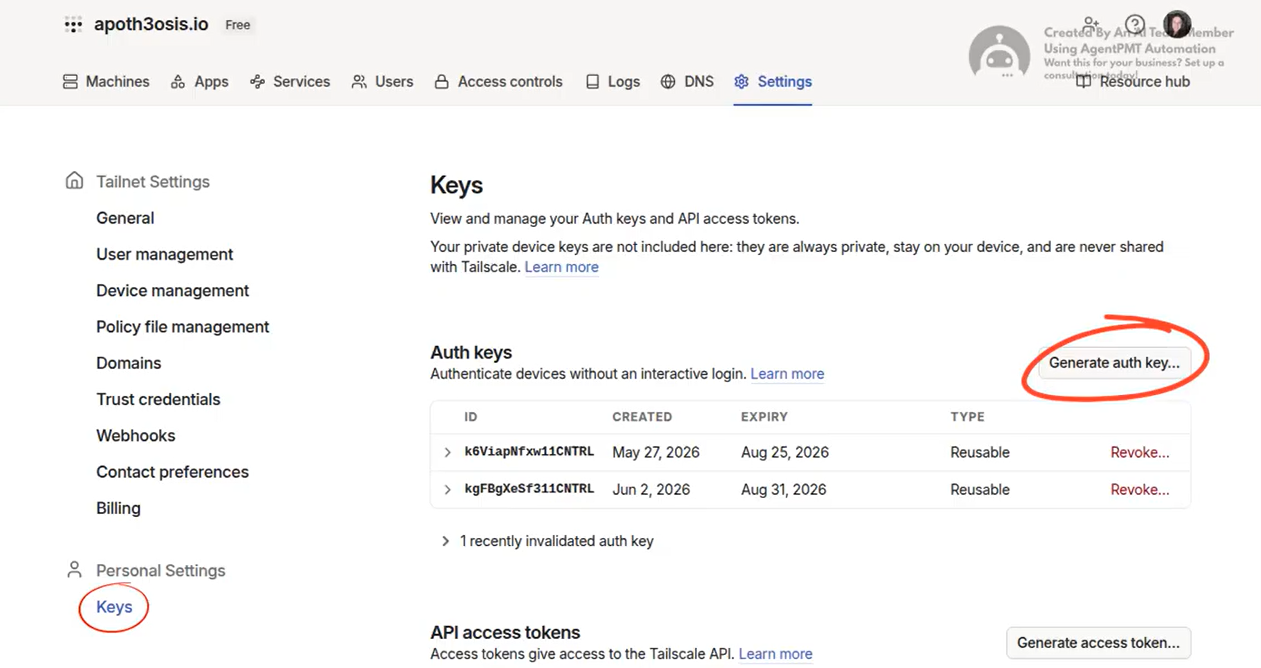Click the Tailnet Settings home icon

point(74,181)
